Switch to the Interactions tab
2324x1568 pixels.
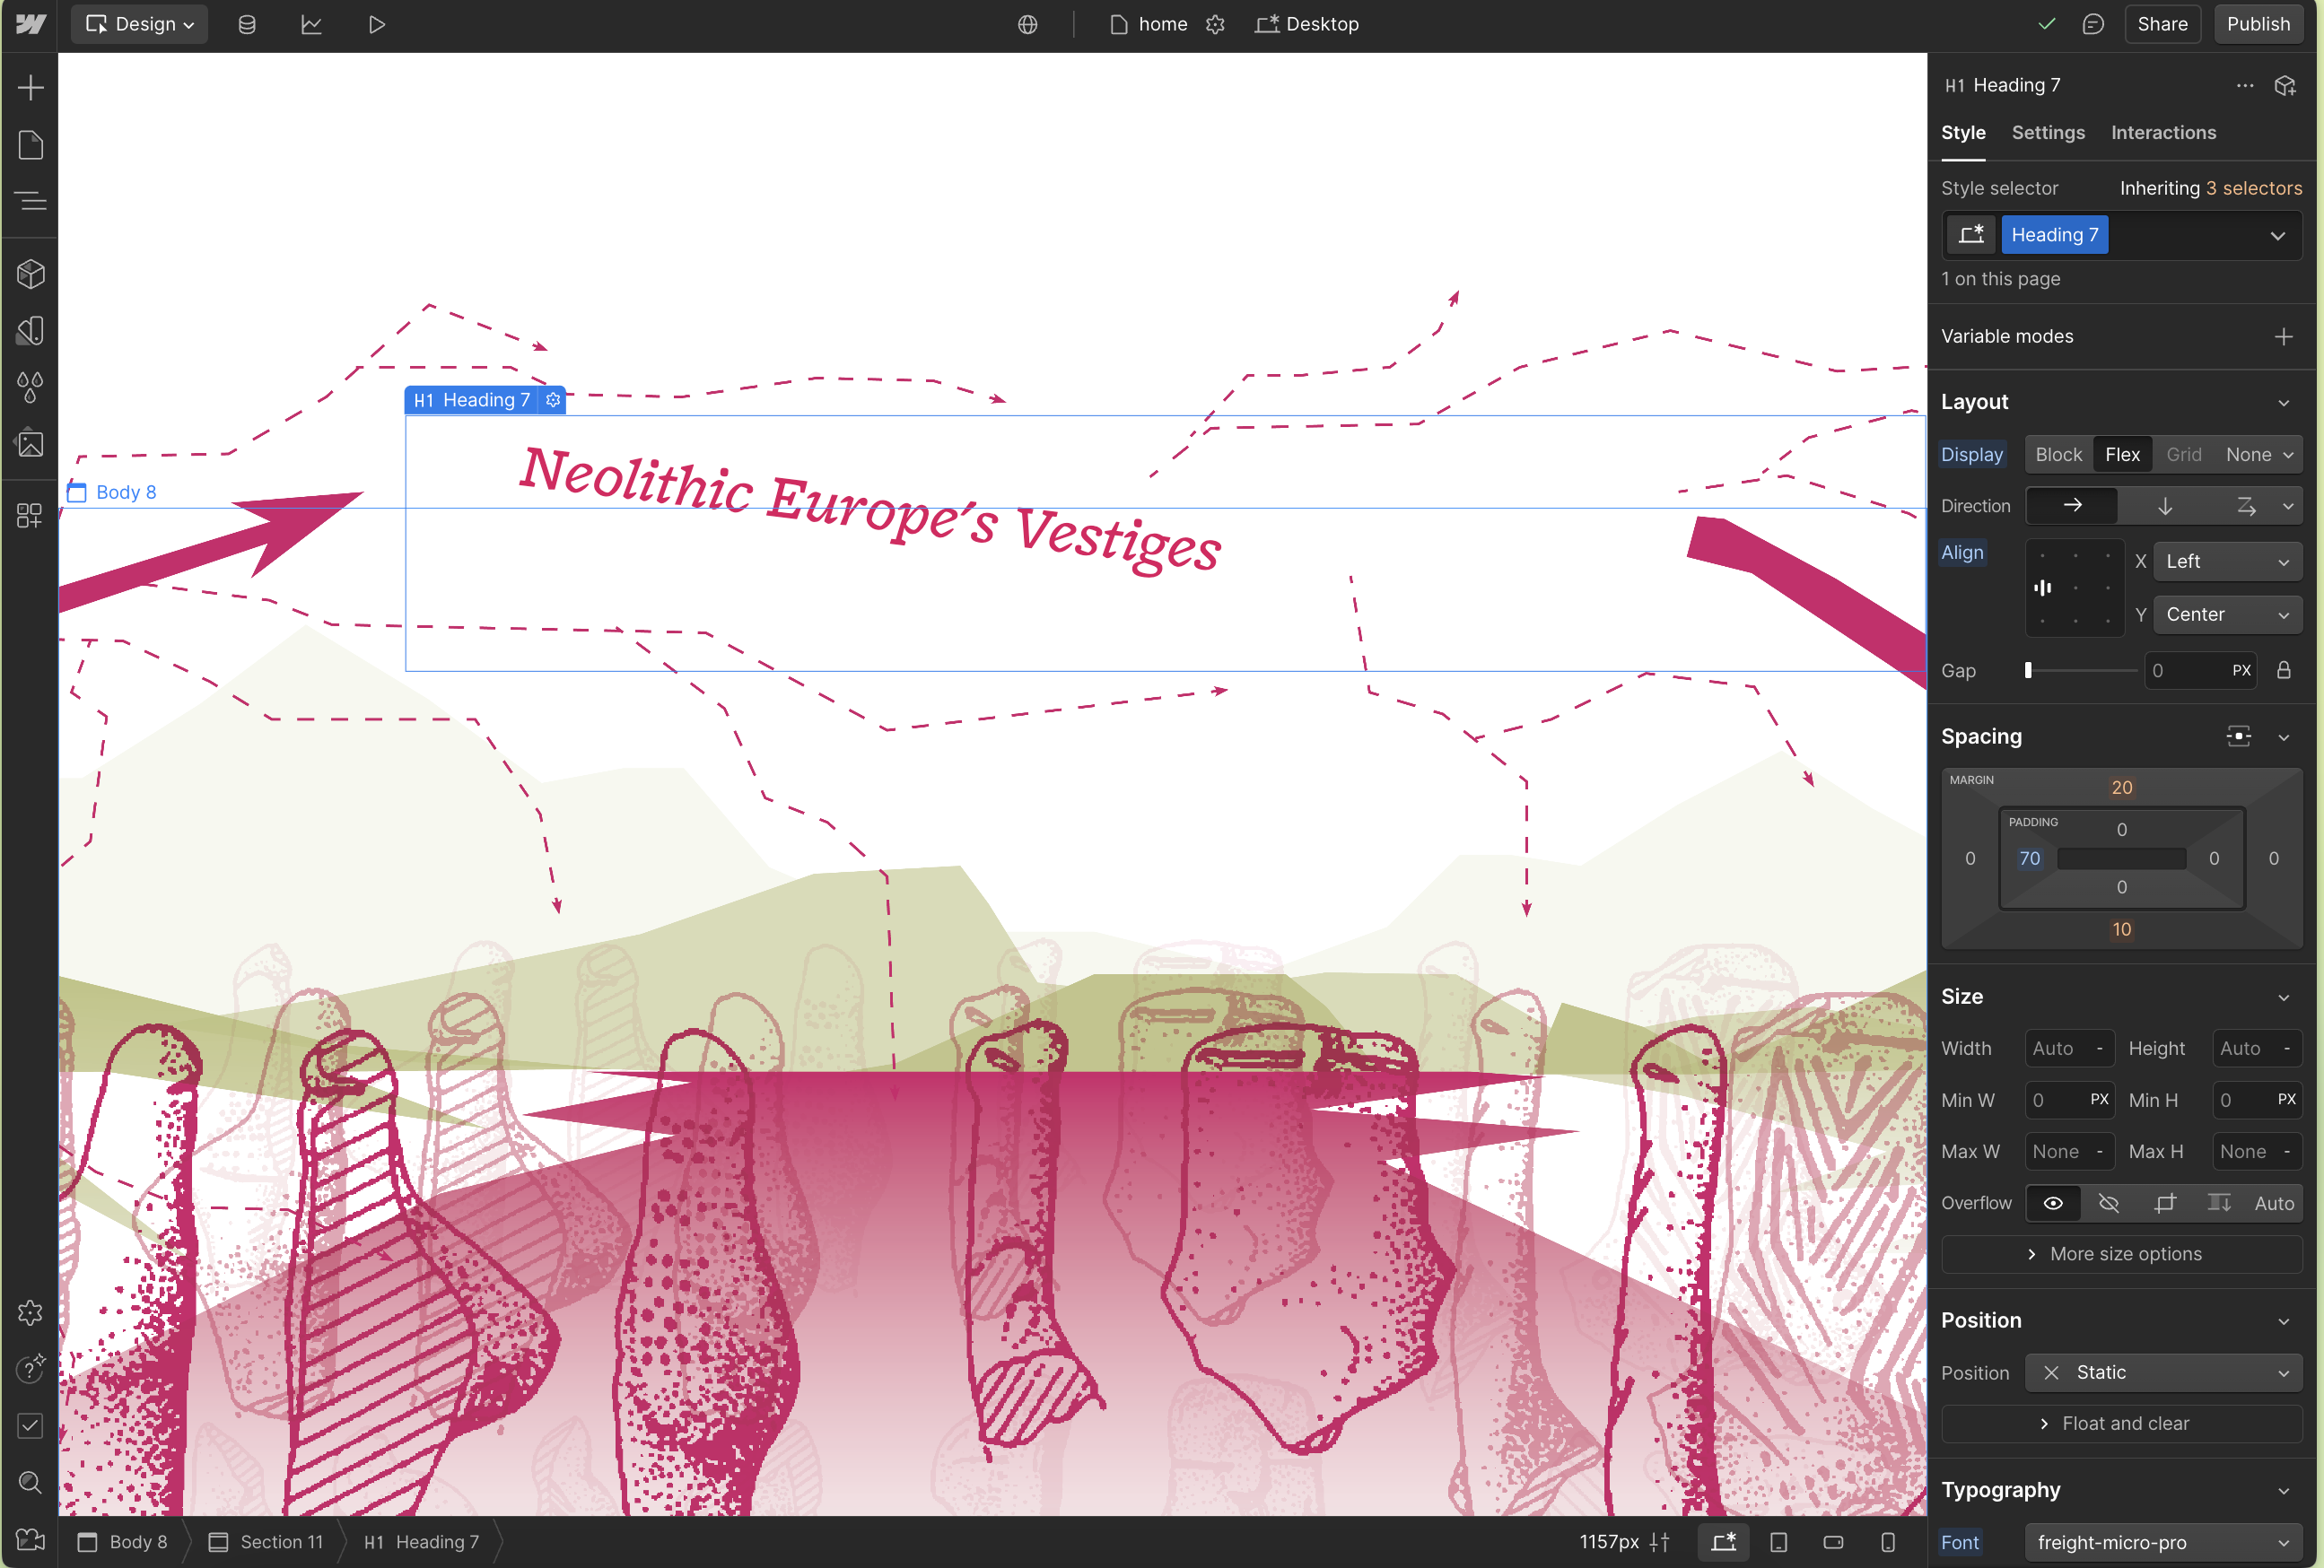(x=2163, y=133)
